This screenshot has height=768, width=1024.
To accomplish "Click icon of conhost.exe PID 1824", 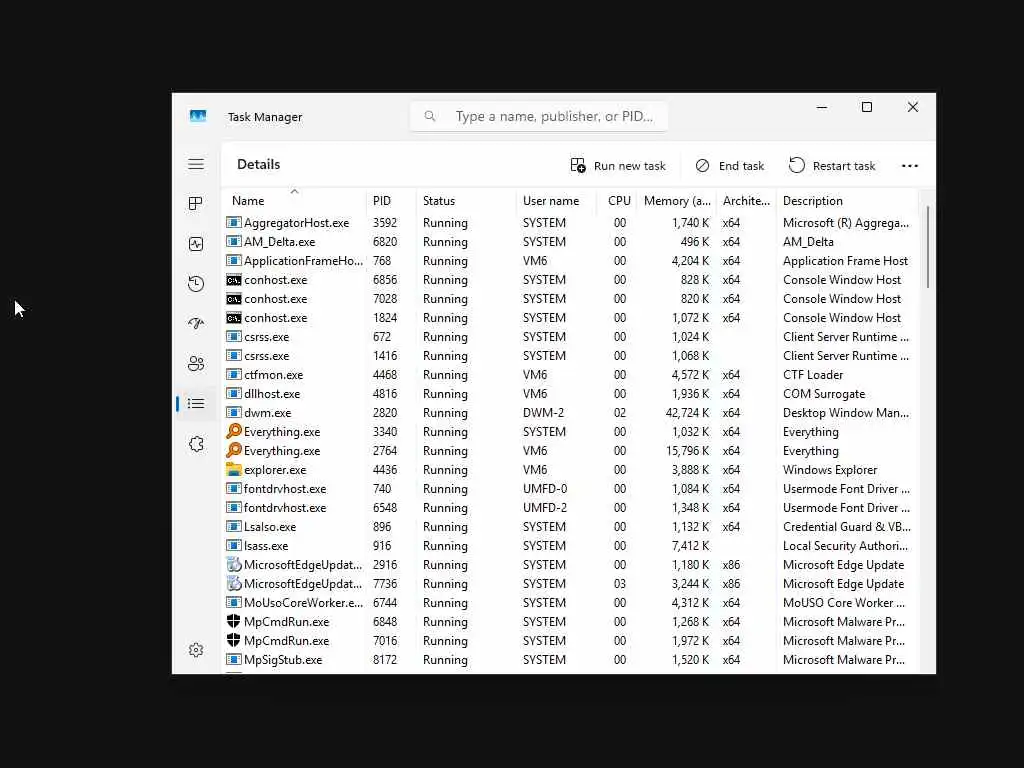I will (234, 317).
